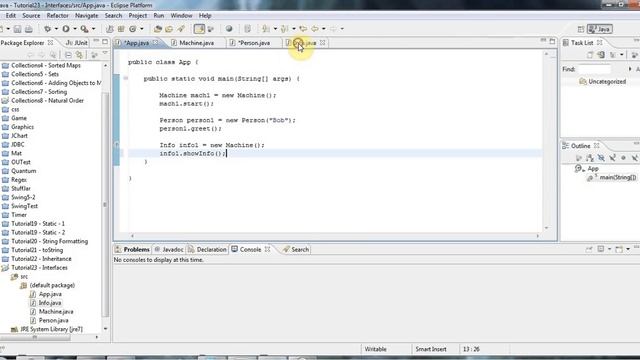Click the Back navigation arrow icon
Image resolution: width=640 pixels, height=360 pixels.
pyautogui.click(x=315, y=29)
